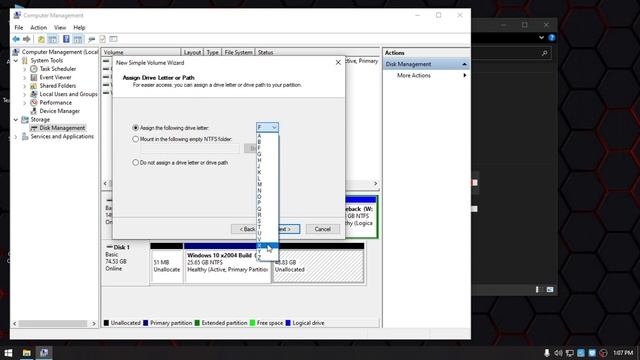Expand the Event Viewer node
640x360 pixels.
point(24,77)
